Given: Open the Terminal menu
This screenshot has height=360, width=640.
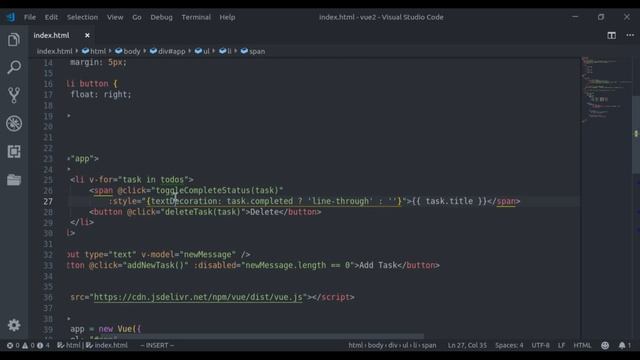Looking at the screenshot, I should [x=196, y=17].
